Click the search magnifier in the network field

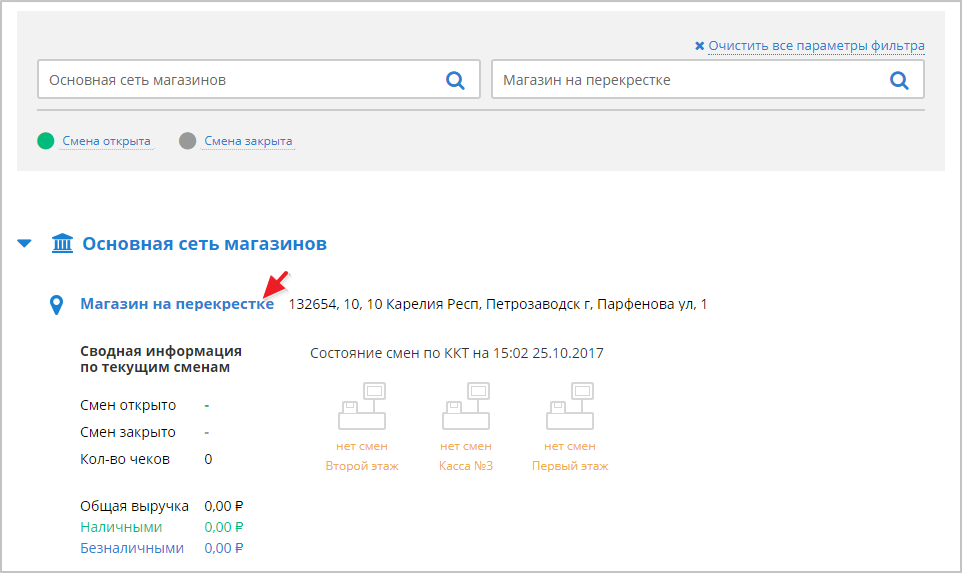click(x=455, y=80)
